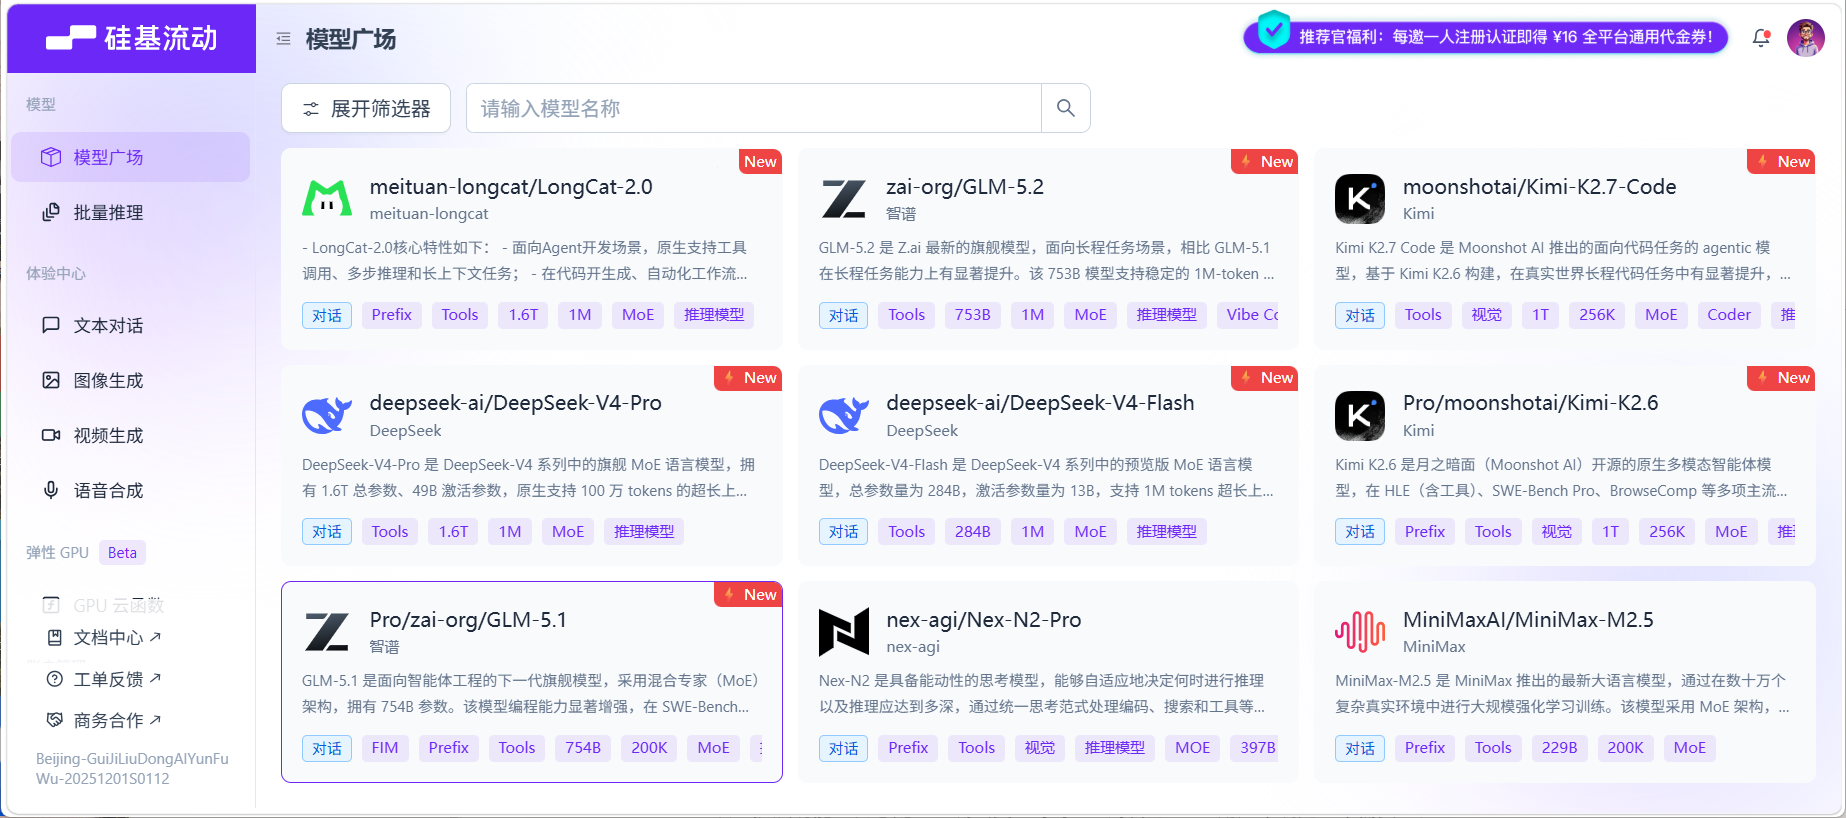
Task: Click the 对话 tag on DeepSeek-V4-Pro card
Action: 327,532
